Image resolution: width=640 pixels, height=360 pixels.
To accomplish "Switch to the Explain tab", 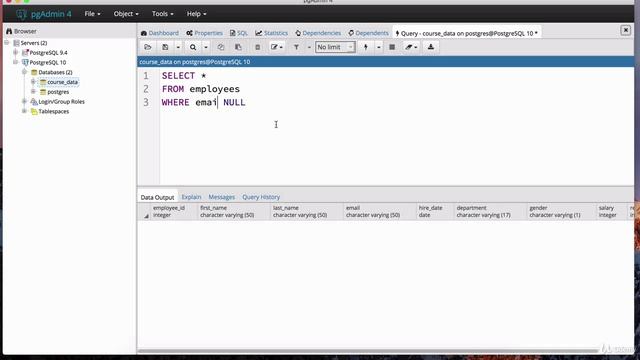I will 191,197.
